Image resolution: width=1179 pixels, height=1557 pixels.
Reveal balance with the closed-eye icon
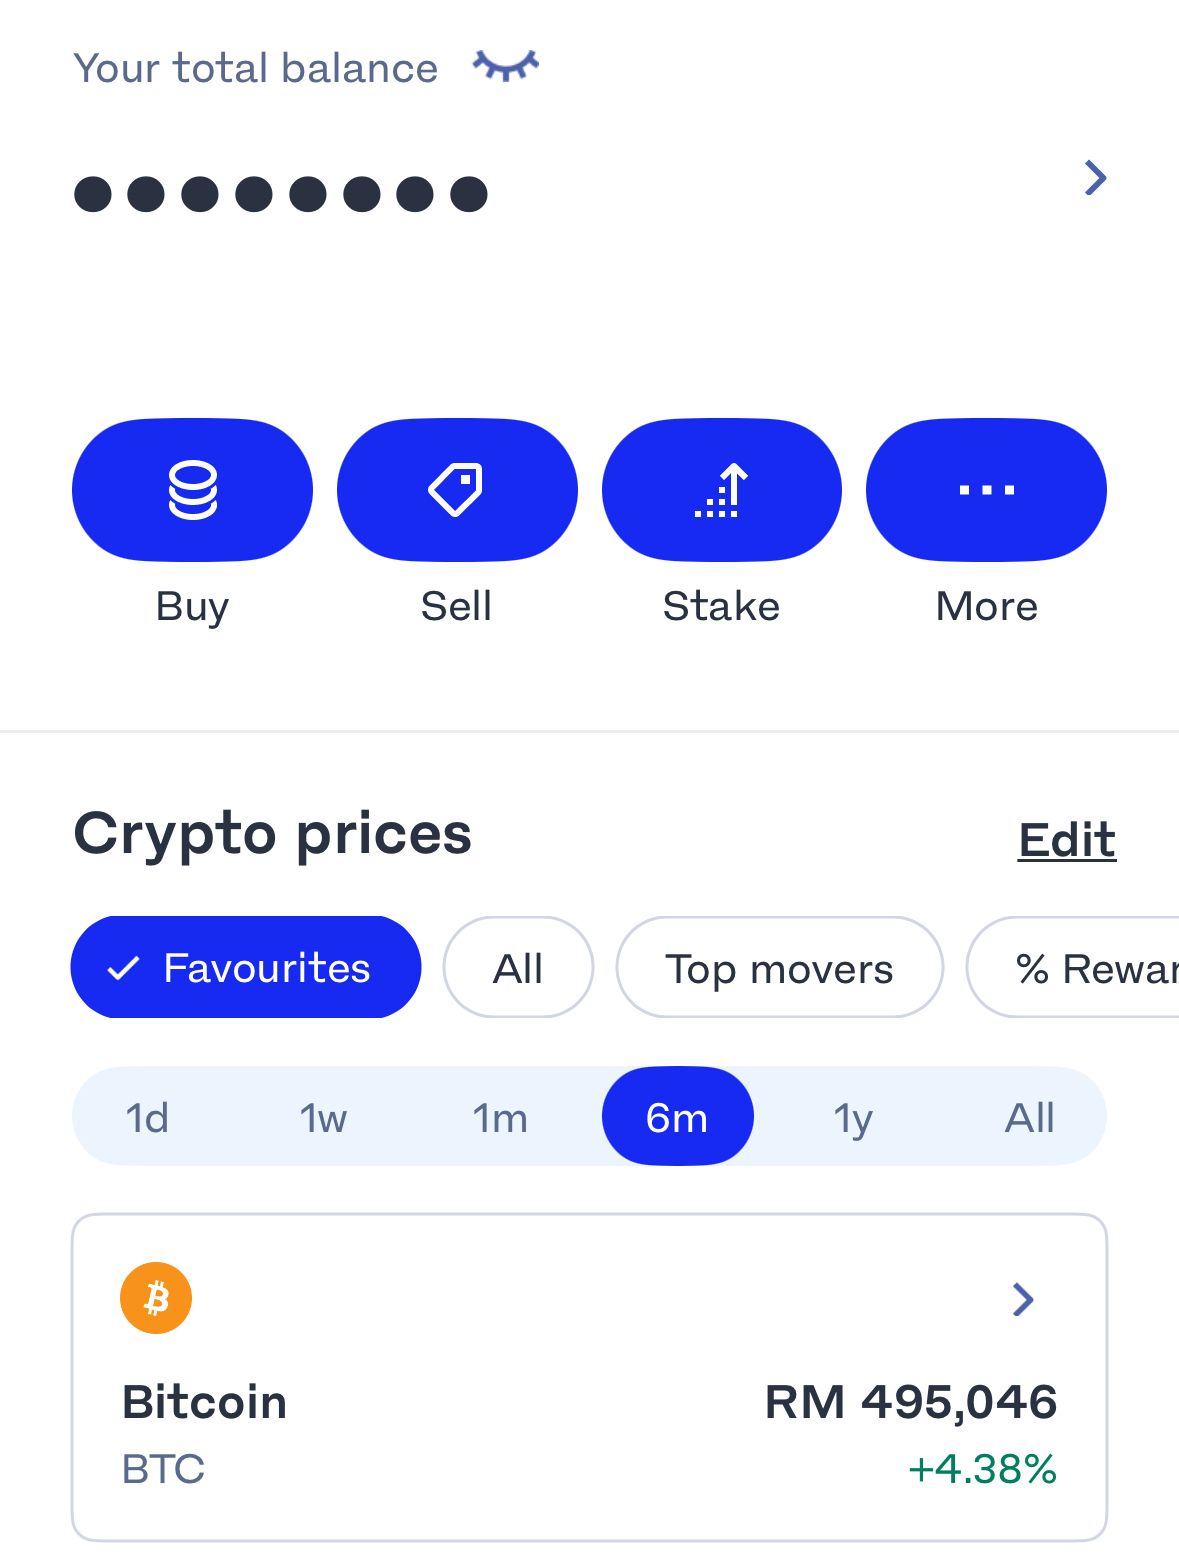[x=506, y=66]
